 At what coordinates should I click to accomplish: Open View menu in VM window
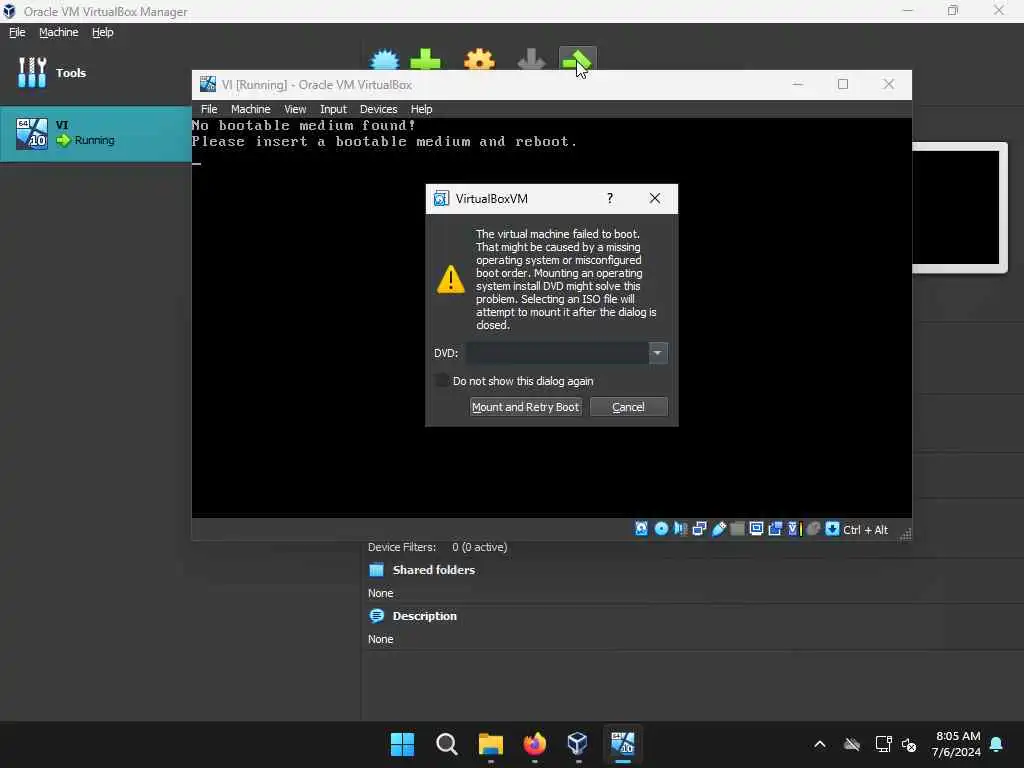point(295,109)
